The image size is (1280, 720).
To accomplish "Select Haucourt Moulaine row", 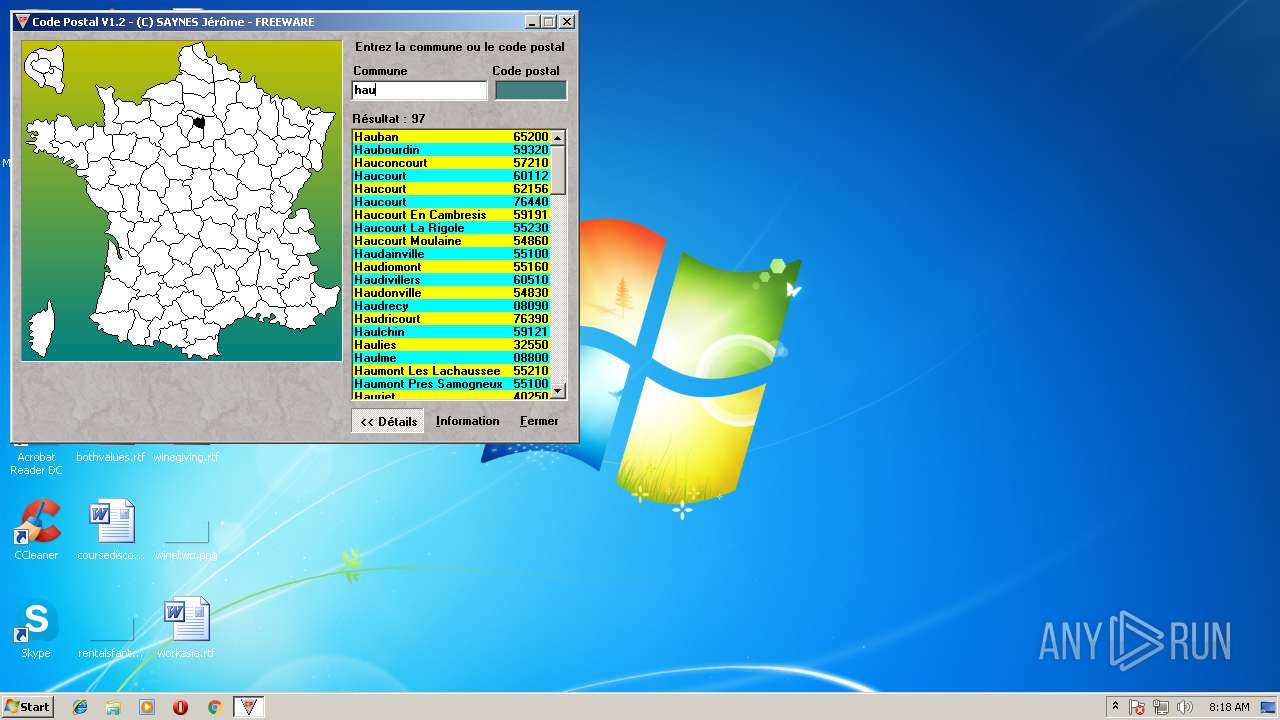I will pos(451,241).
